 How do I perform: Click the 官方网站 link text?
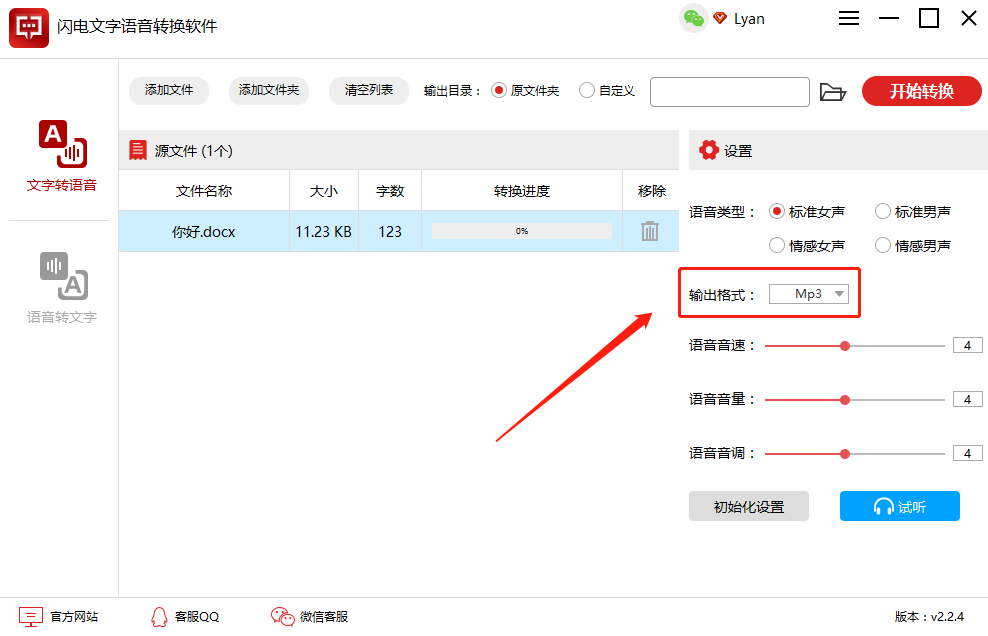coord(74,616)
